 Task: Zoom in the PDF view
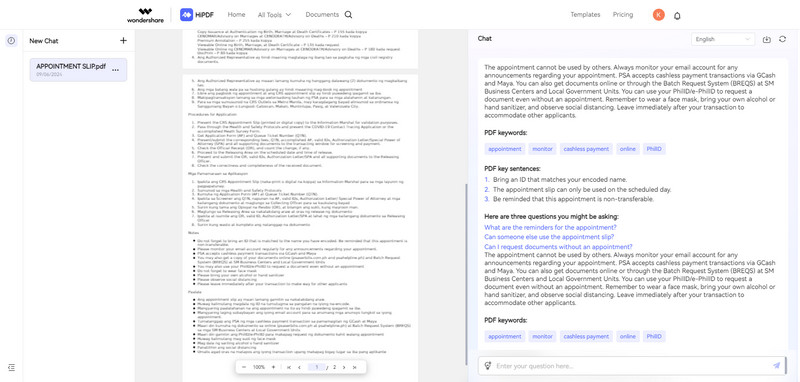click(x=273, y=367)
